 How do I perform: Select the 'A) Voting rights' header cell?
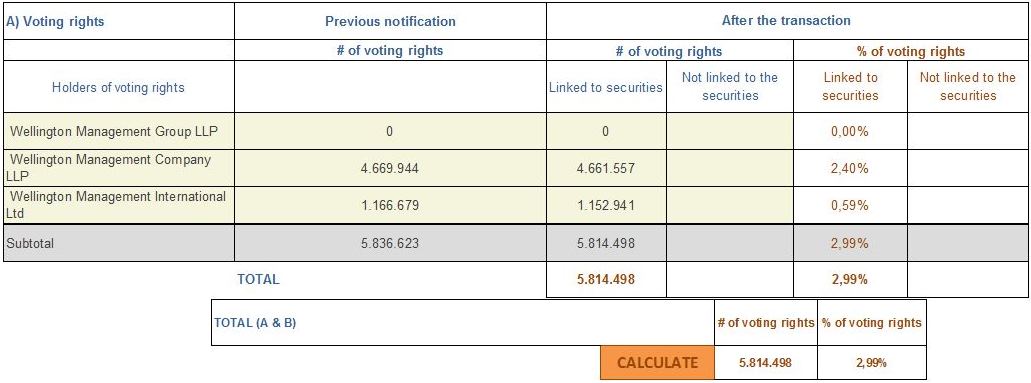(x=119, y=21)
